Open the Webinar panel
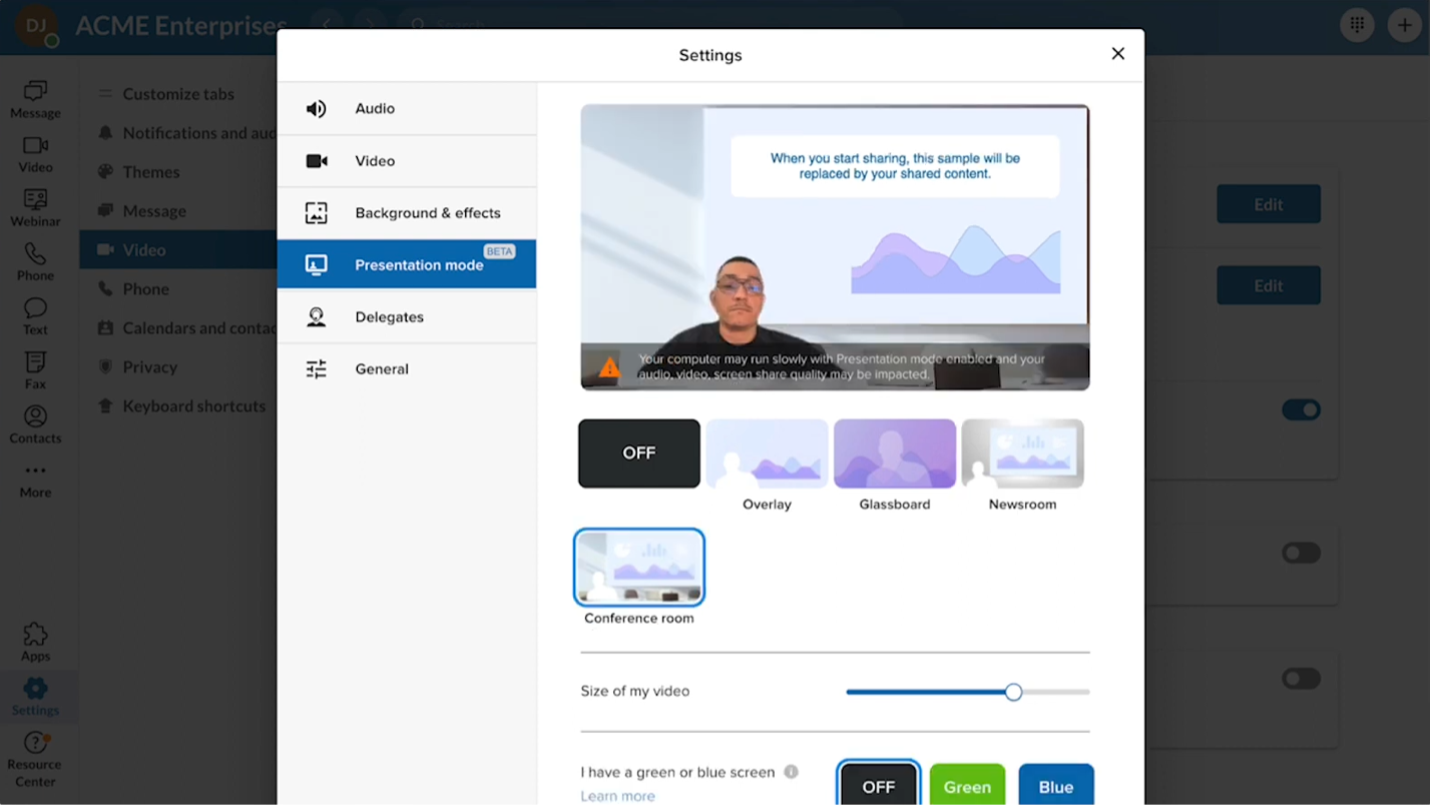The height and width of the screenshot is (809, 1430). click(35, 205)
